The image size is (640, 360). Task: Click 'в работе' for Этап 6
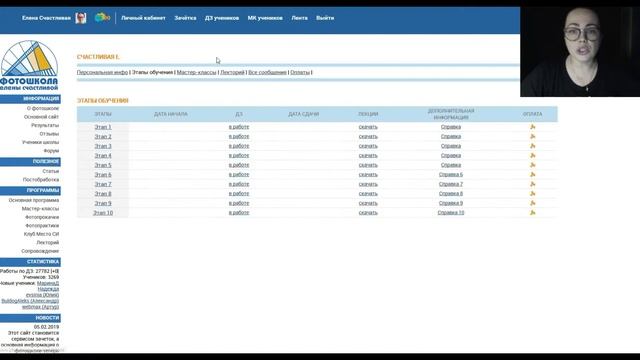click(x=239, y=174)
